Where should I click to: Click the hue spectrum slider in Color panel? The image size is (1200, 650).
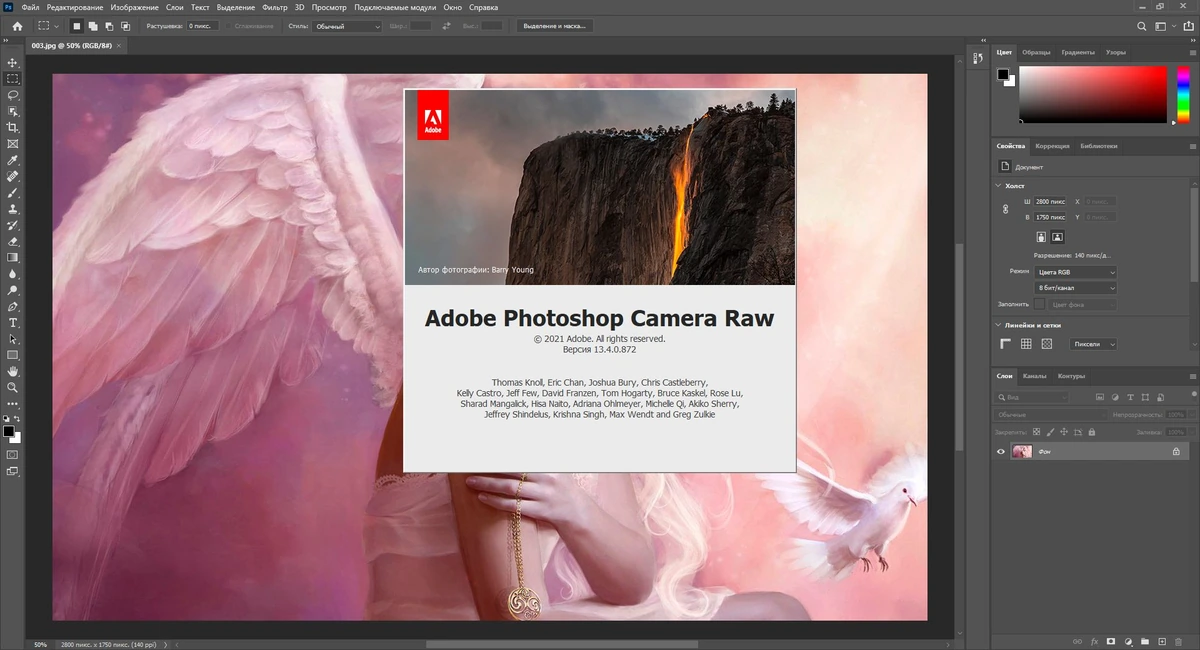tap(1183, 95)
